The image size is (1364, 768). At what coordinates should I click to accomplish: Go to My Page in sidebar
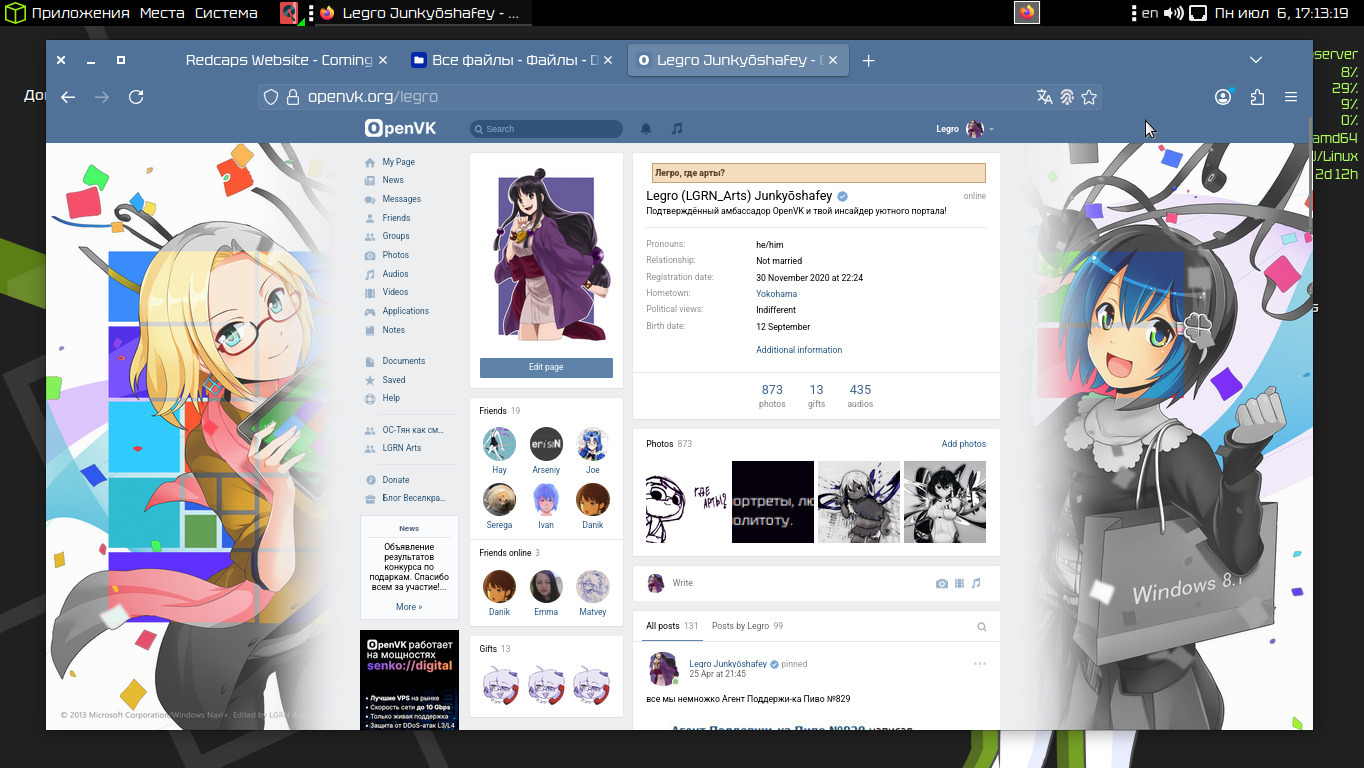(x=398, y=162)
